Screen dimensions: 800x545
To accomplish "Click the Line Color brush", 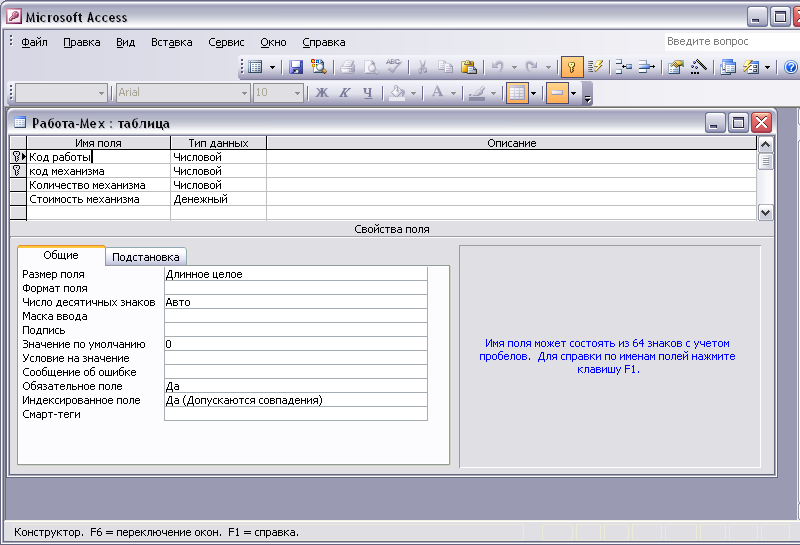I will (477, 93).
